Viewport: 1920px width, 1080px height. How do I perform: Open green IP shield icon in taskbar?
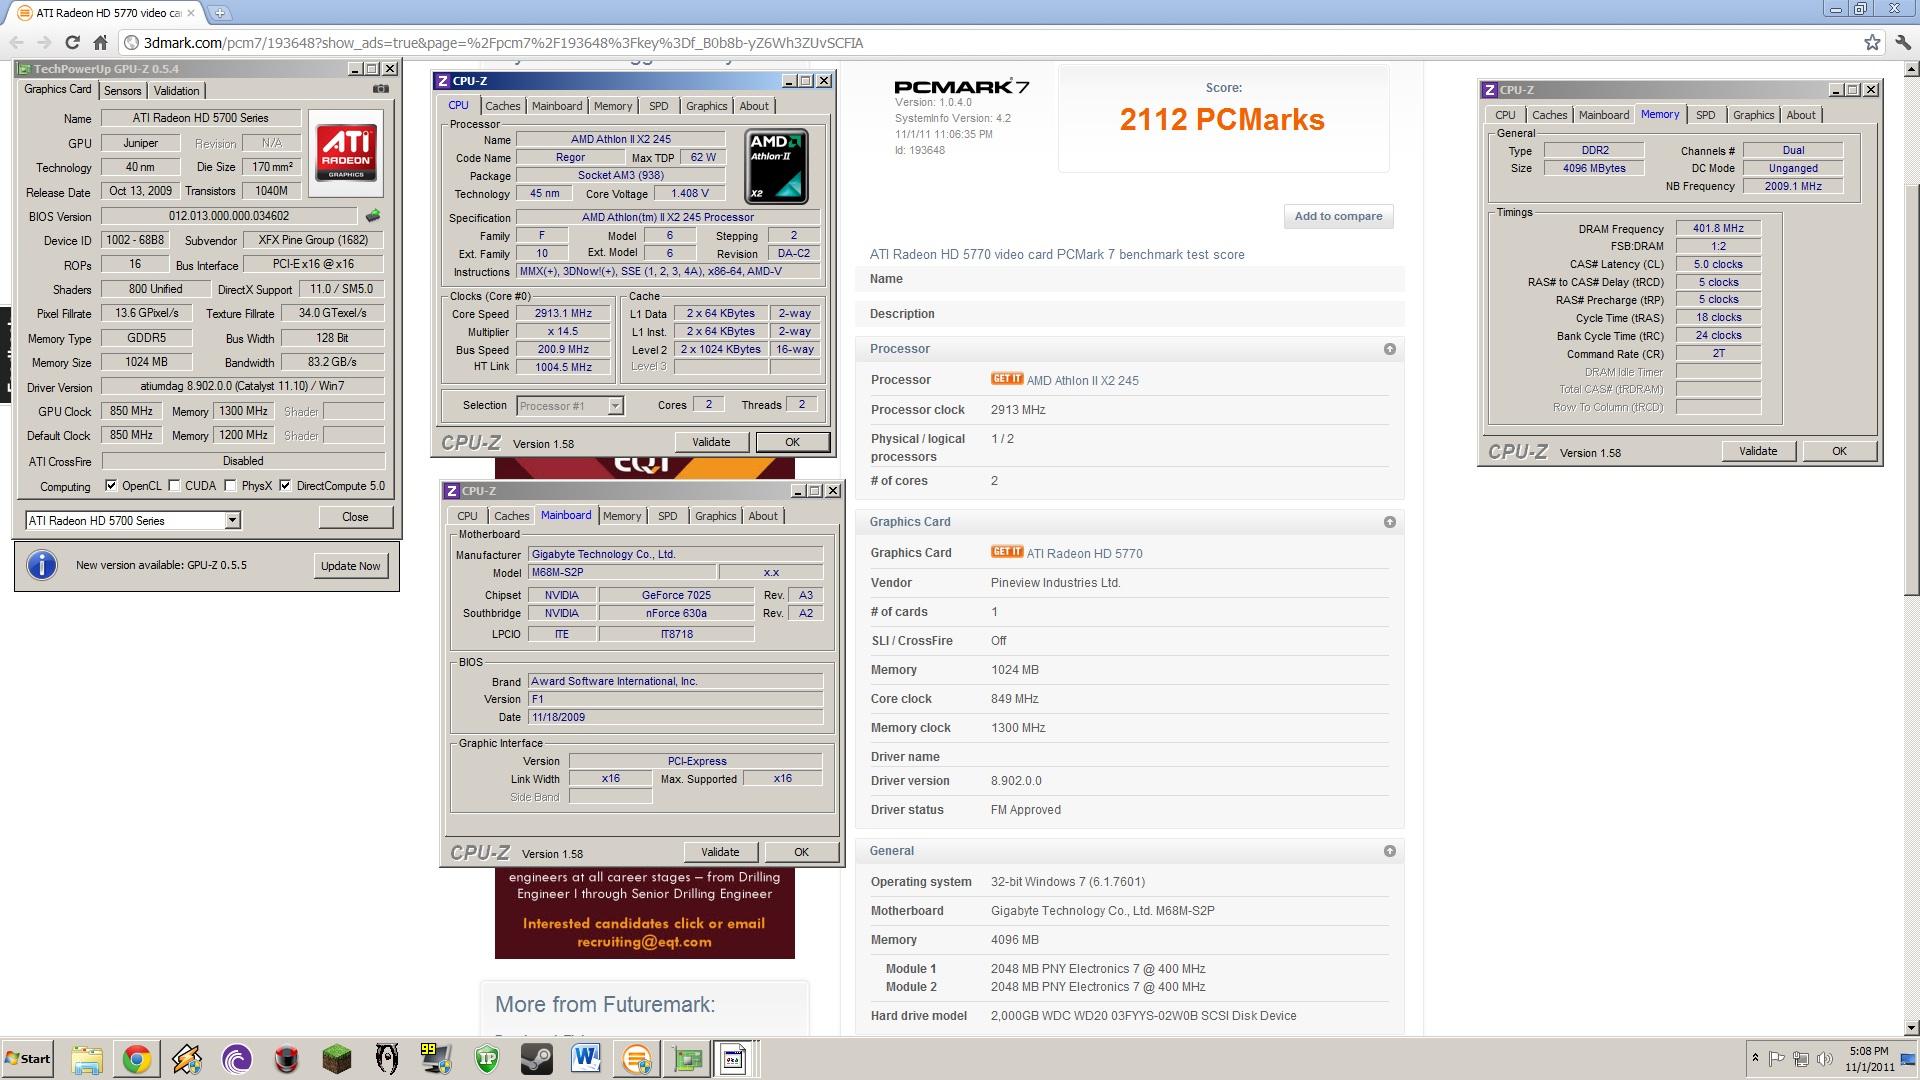487,1059
